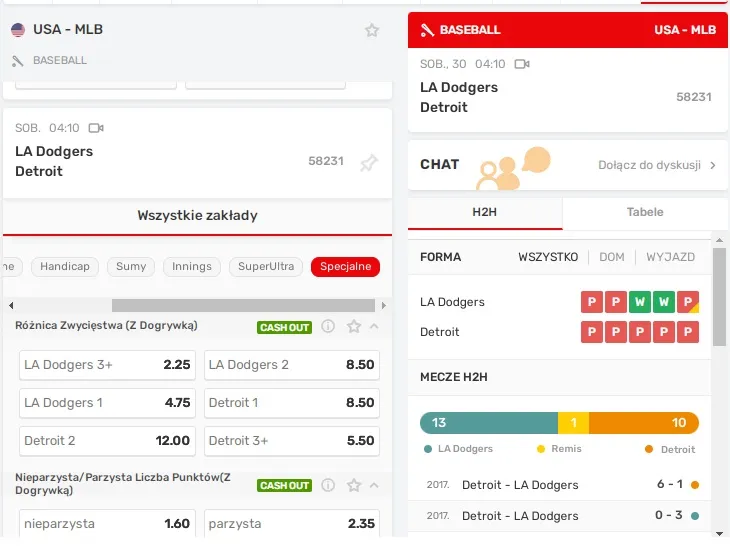Image resolution: width=730 pixels, height=548 pixels.
Task: Select WYJAZD form filter
Action: pos(670,257)
